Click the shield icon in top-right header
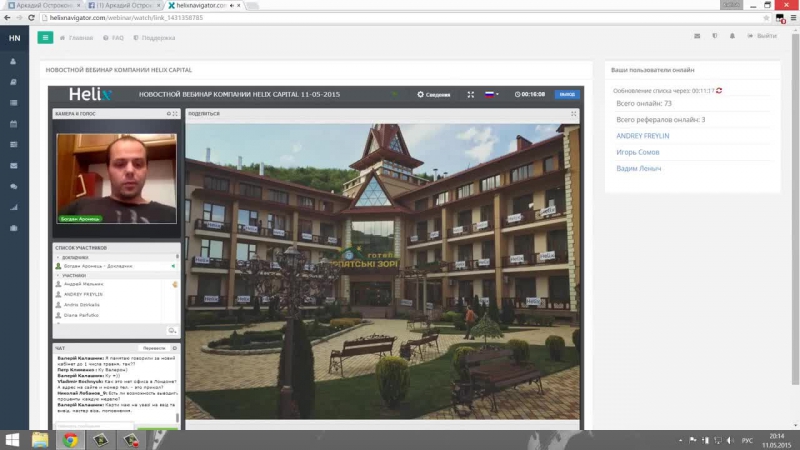The height and width of the screenshot is (450, 800). [x=715, y=36]
